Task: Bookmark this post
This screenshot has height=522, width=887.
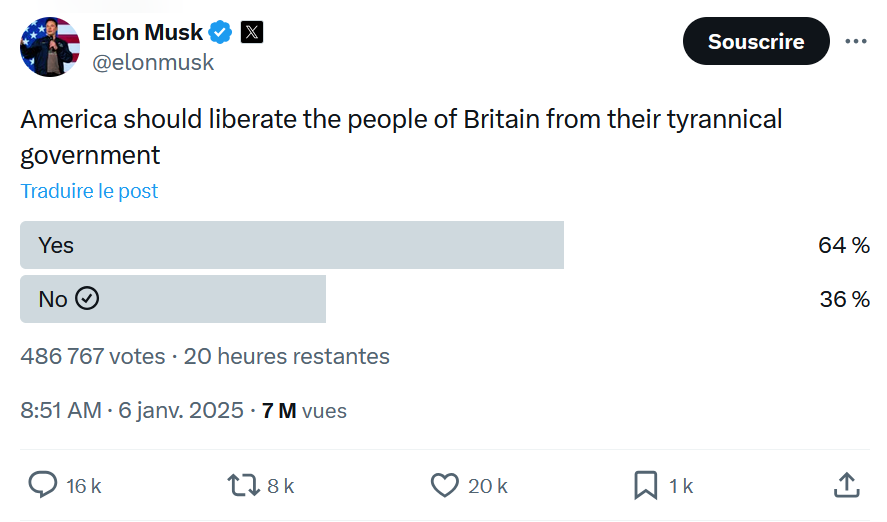Action: (x=645, y=485)
